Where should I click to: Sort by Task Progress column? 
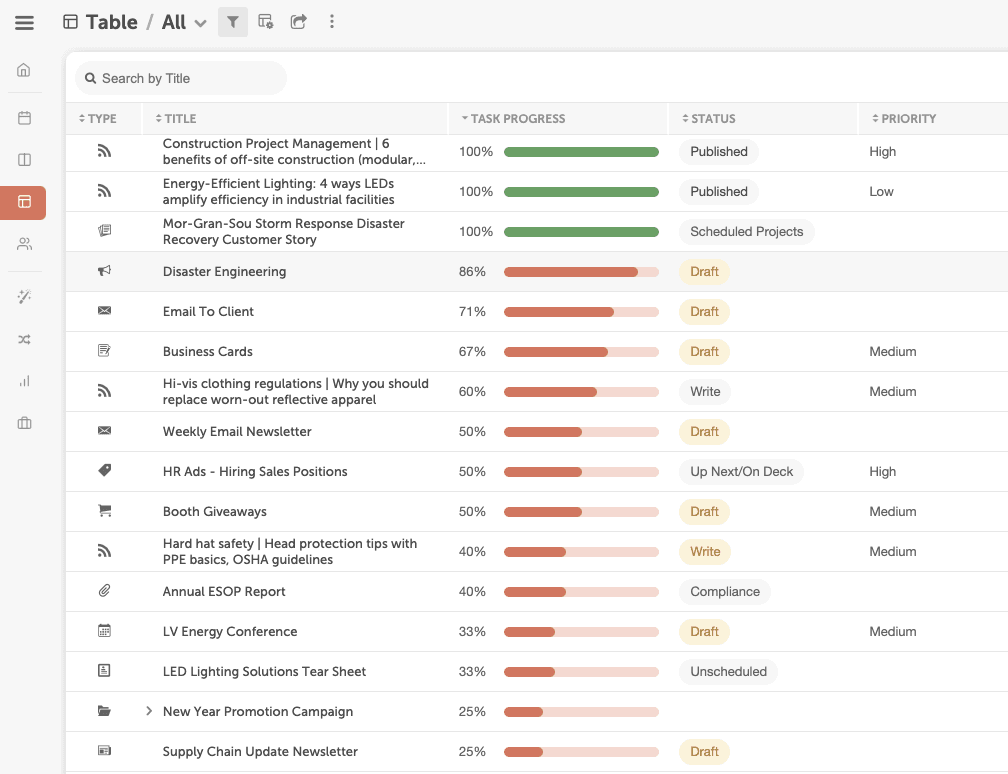[x=517, y=118]
